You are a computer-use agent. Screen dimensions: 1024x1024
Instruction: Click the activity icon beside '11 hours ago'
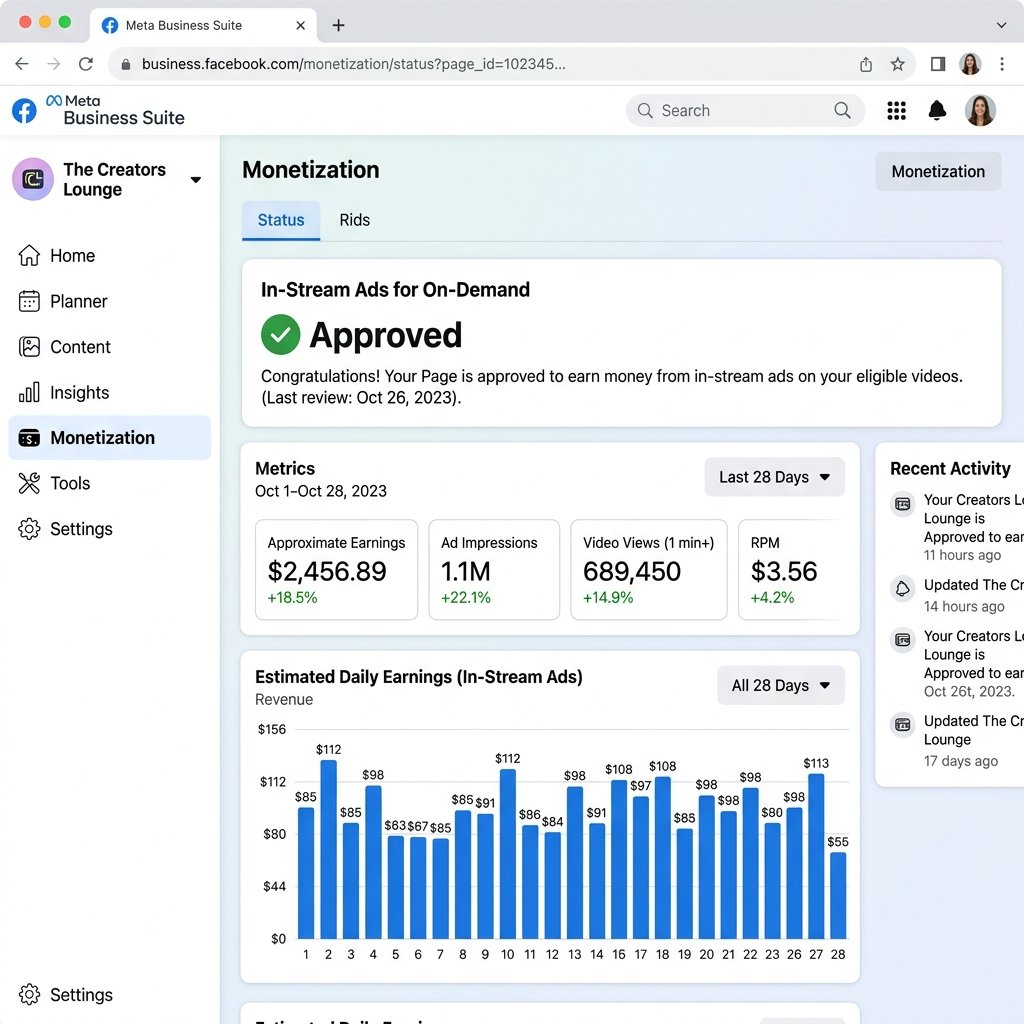click(x=902, y=504)
